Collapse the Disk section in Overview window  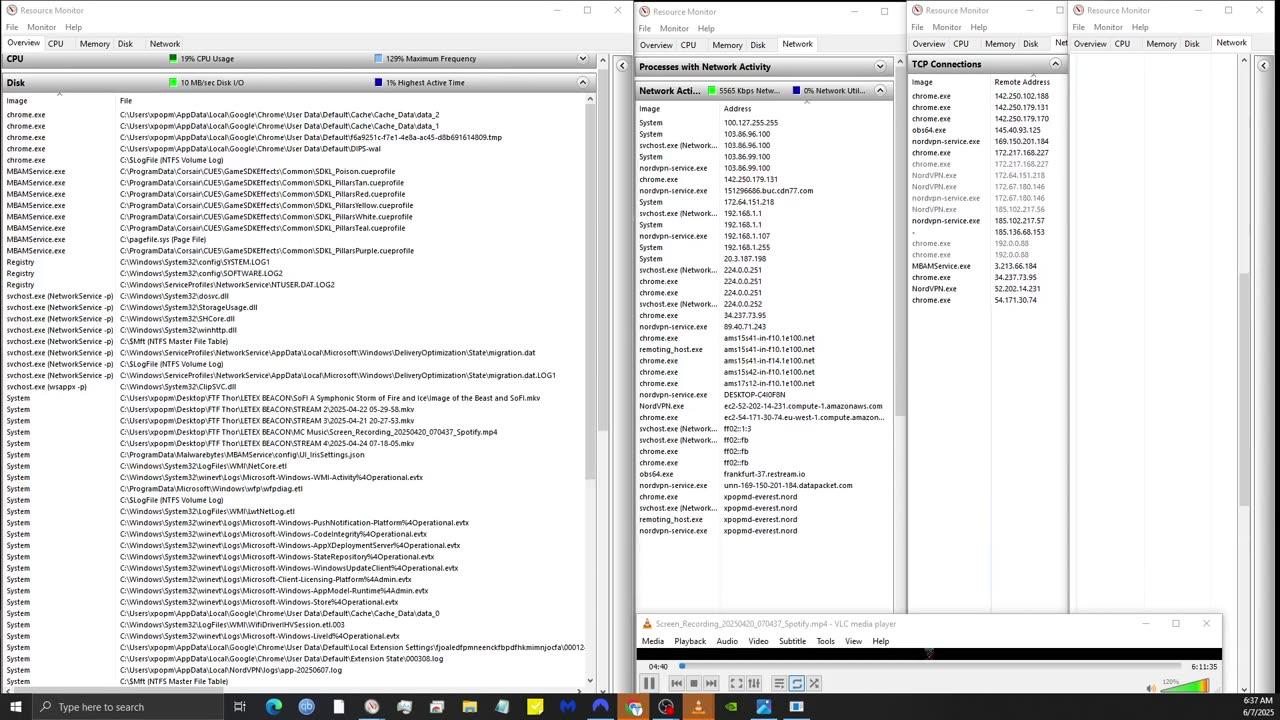point(583,83)
